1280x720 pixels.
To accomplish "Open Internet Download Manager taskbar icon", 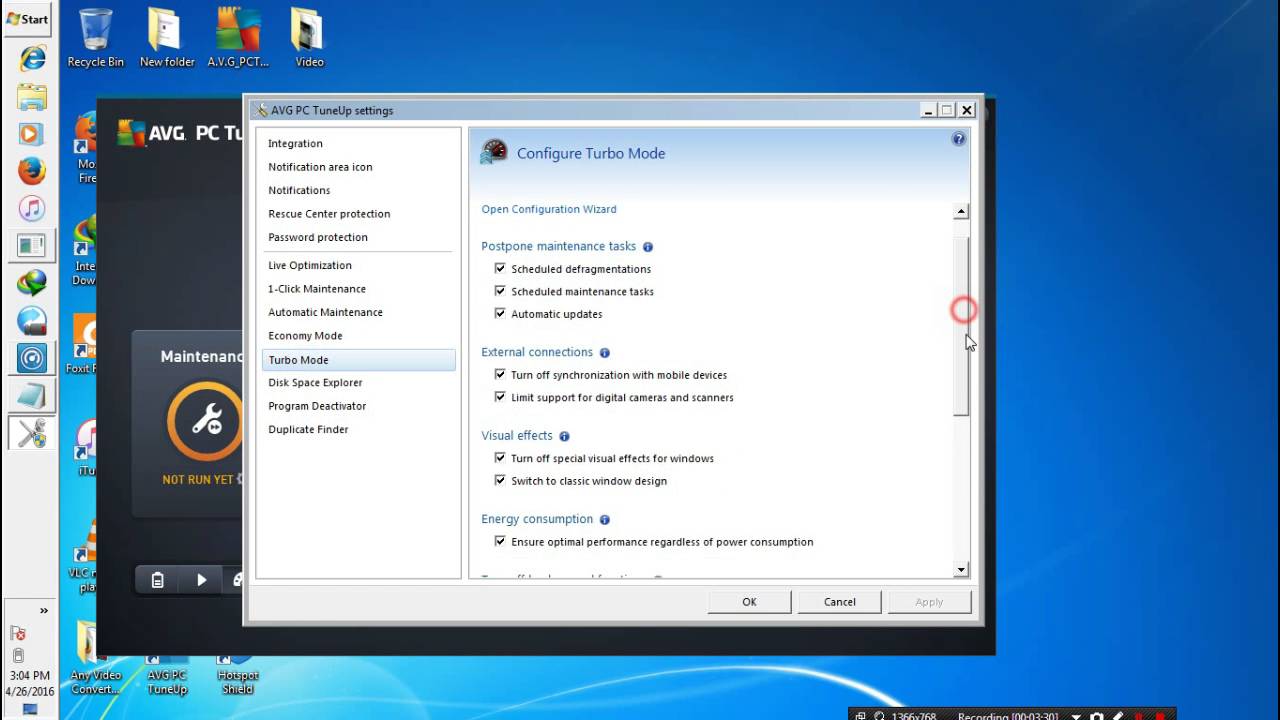I will pos(32,283).
